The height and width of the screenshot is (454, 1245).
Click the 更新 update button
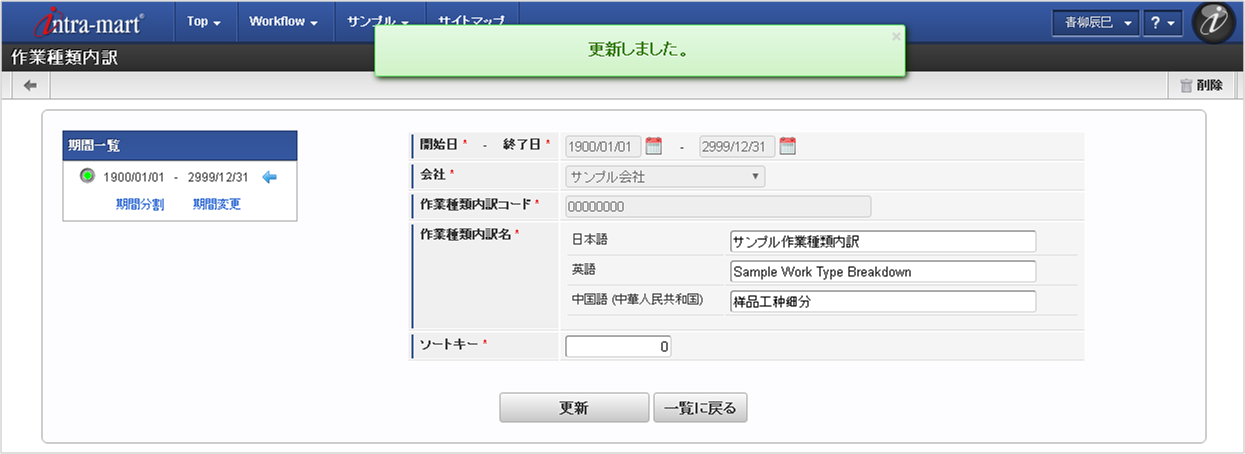(574, 408)
